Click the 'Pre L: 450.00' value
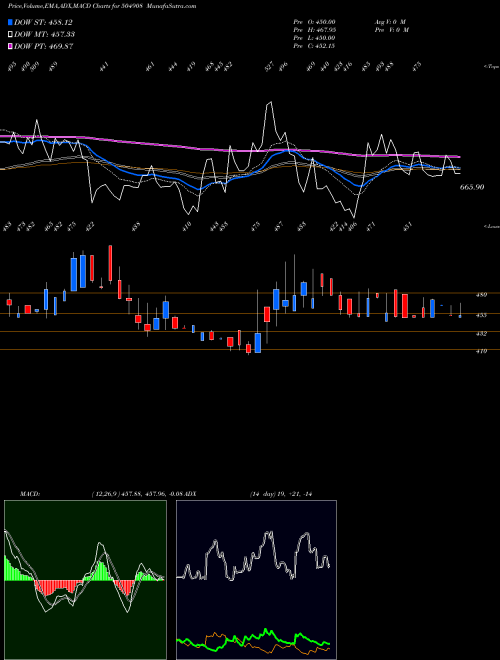The width and height of the screenshot is (500, 660). tap(314, 38)
